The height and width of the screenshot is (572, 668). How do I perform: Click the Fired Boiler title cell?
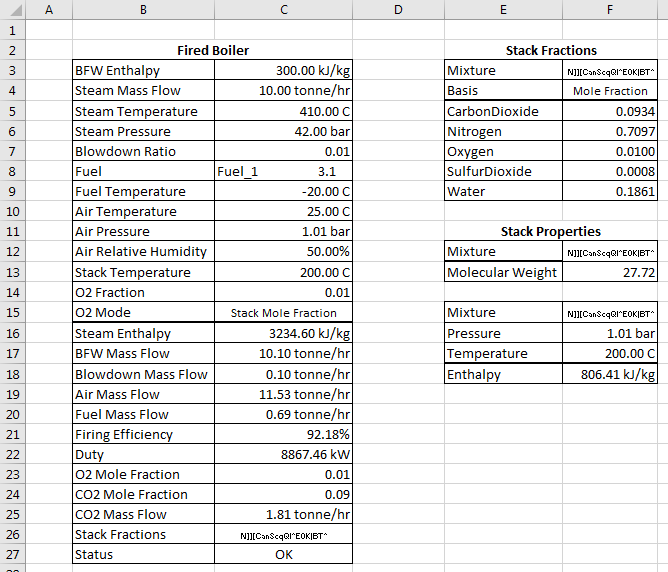(213, 50)
